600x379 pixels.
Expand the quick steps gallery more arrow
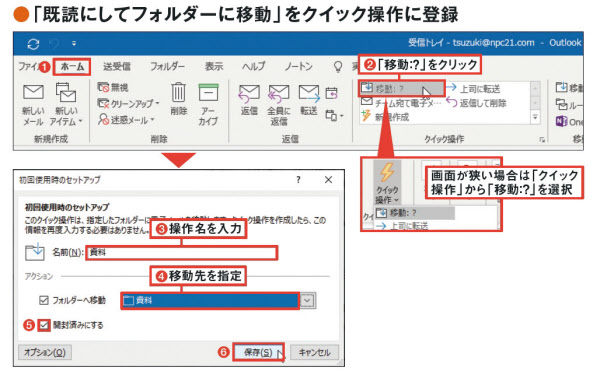[535, 117]
